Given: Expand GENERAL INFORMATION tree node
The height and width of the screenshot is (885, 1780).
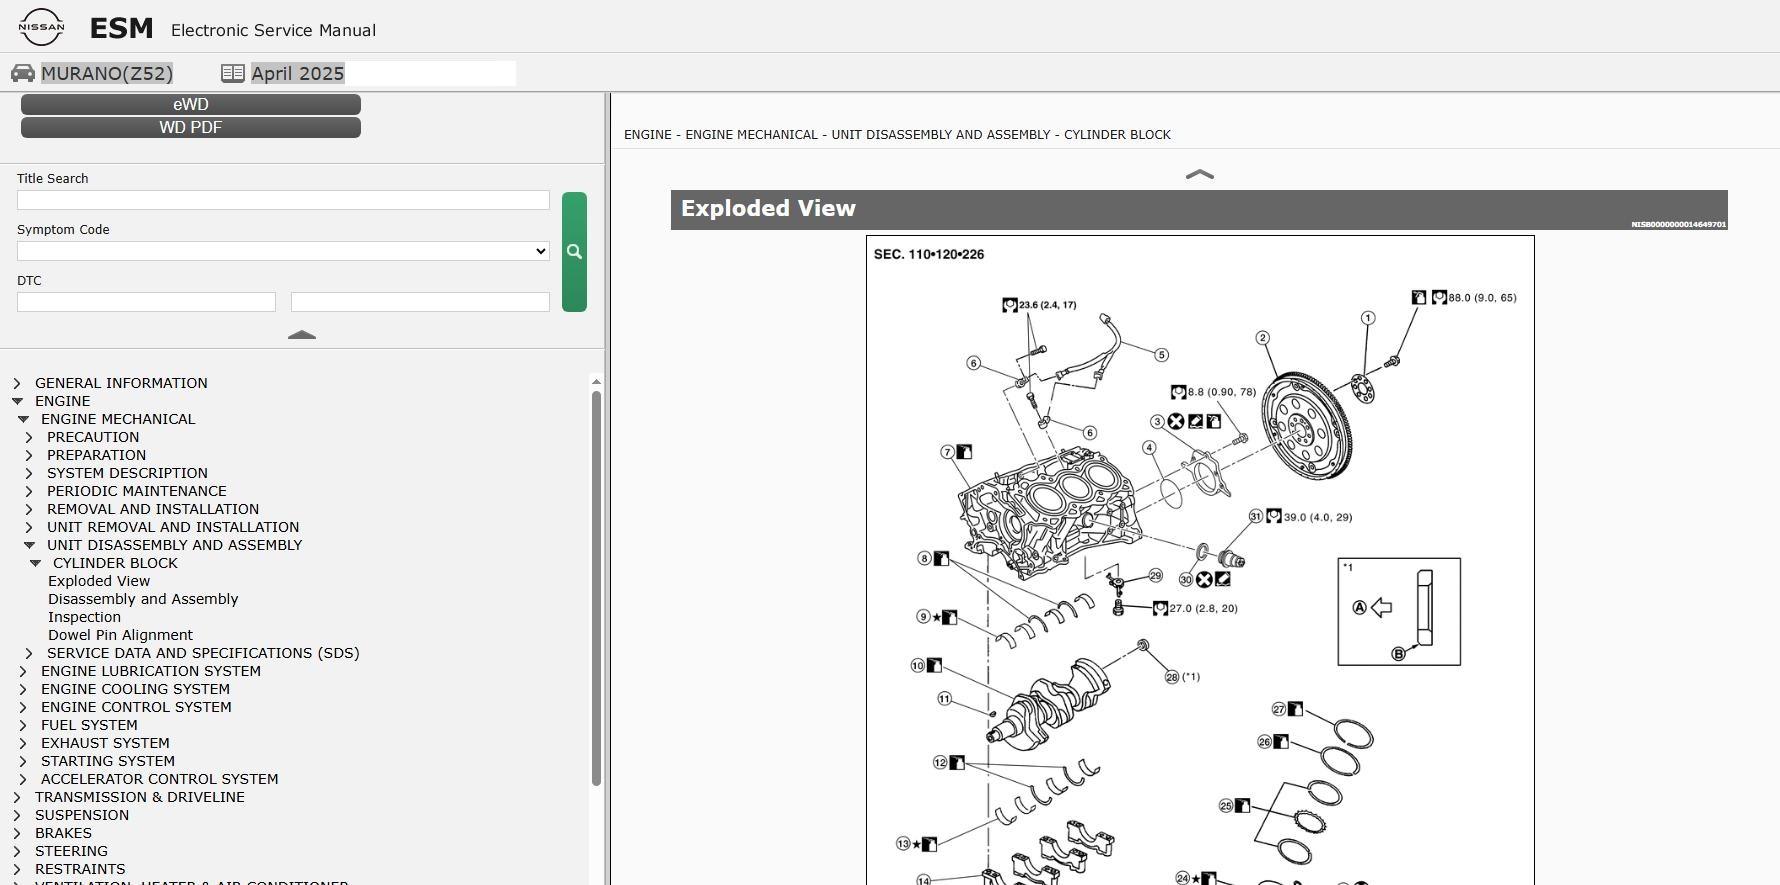Looking at the screenshot, I should click(x=17, y=383).
